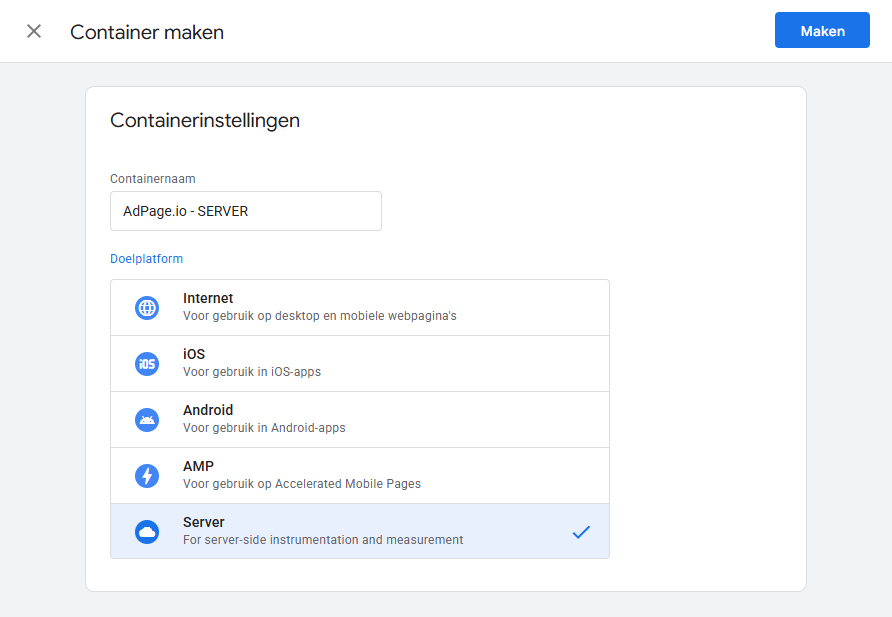The height and width of the screenshot is (617, 892).
Task: Choose the iOS title text
Action: click(194, 354)
